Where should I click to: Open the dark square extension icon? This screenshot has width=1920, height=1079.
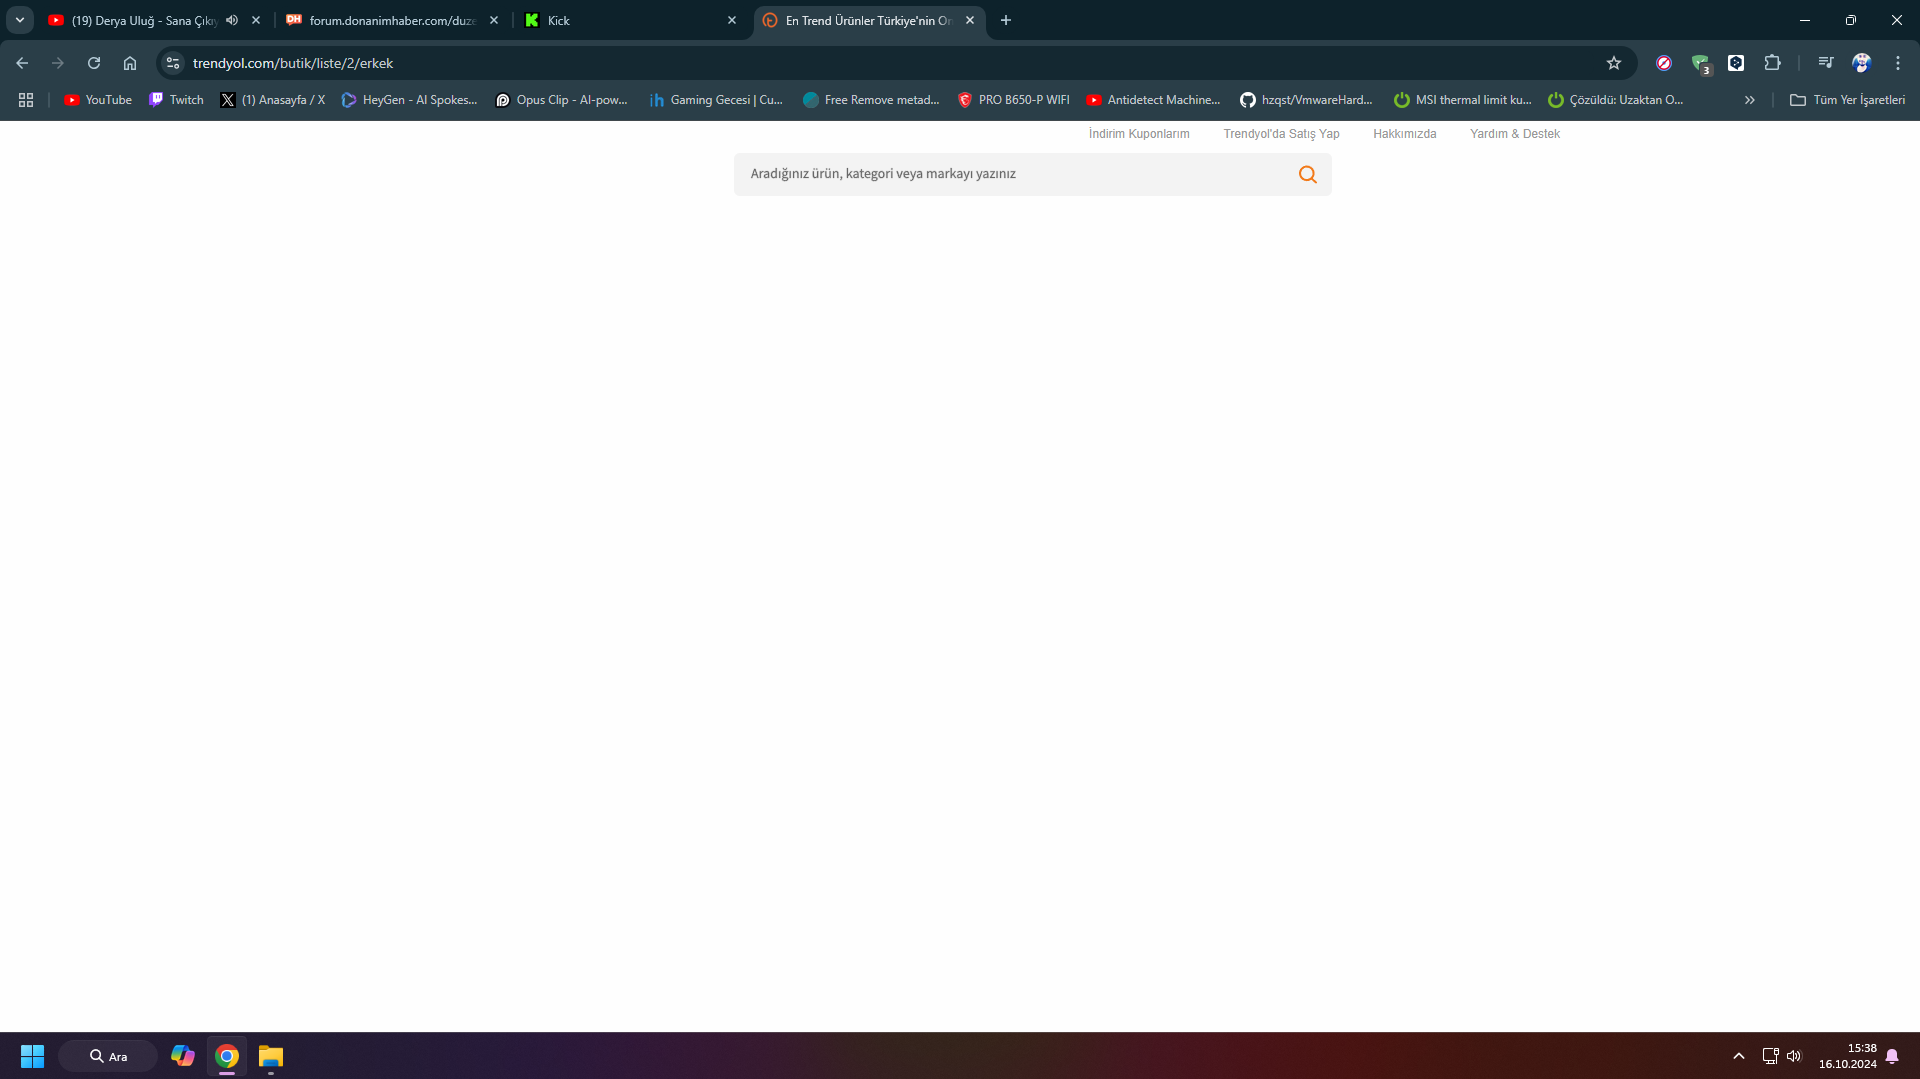tap(1736, 63)
